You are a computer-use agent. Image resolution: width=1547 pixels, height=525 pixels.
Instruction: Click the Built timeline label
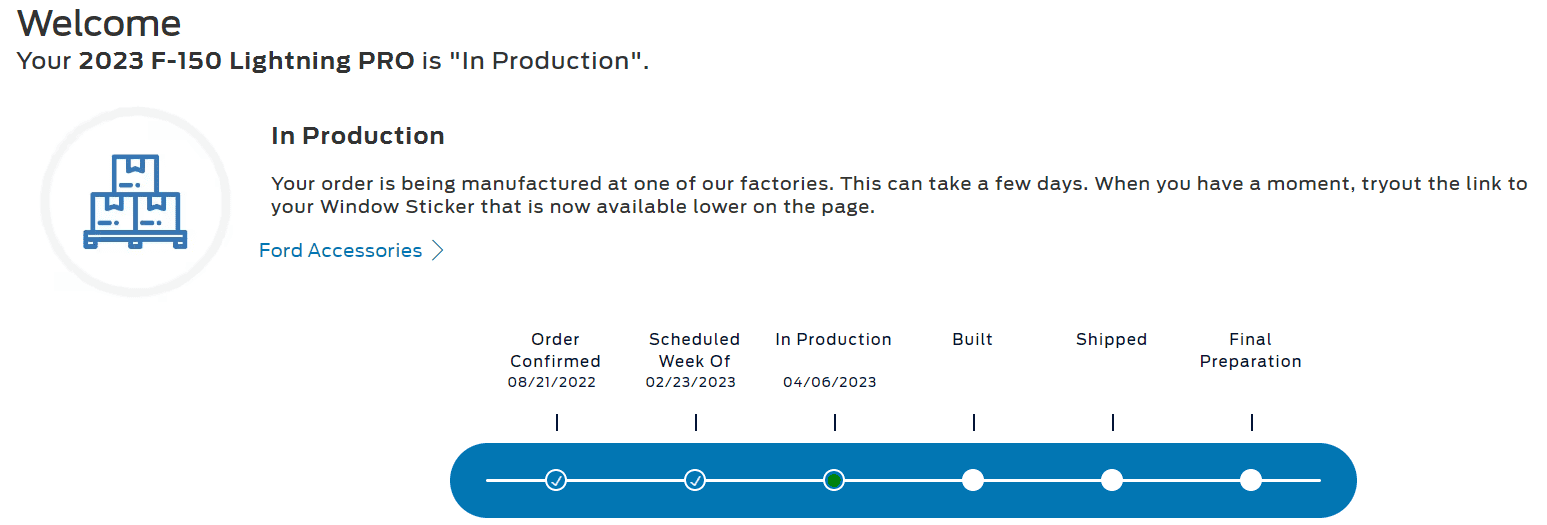(x=972, y=340)
